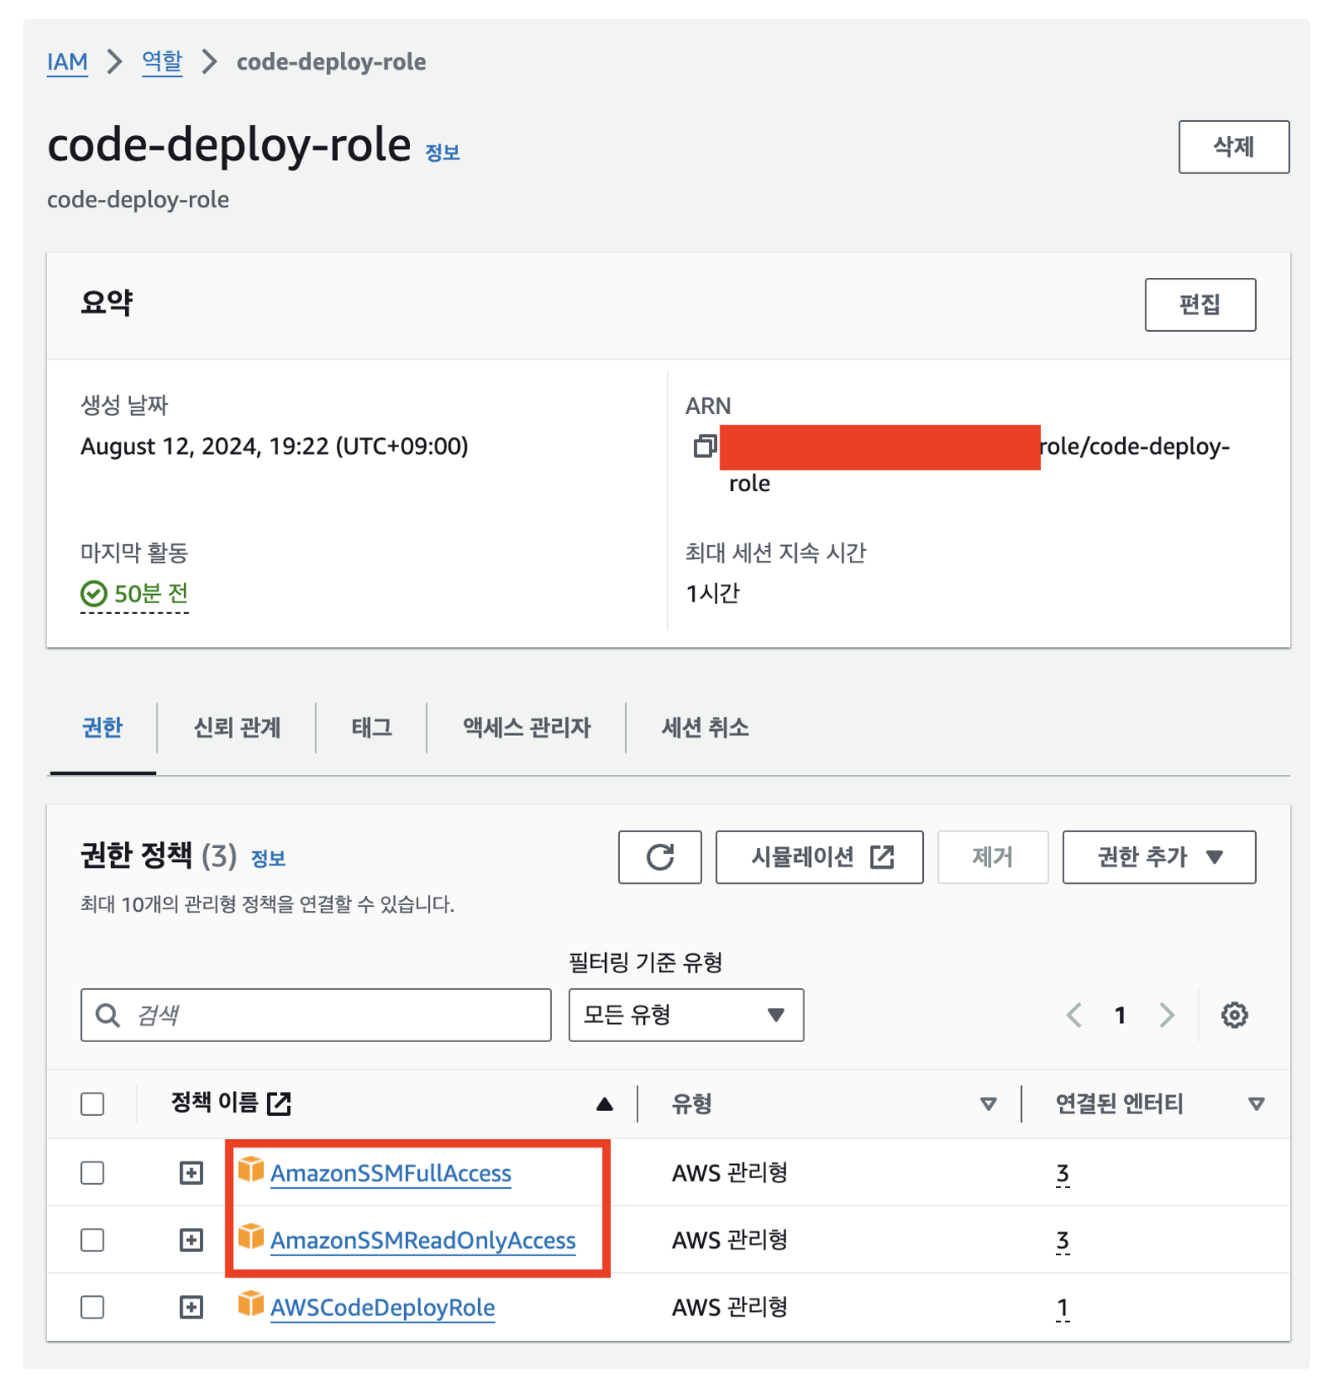This screenshot has width=1324, height=1378.
Task: Go to 역할 breadcrumb link
Action: coord(162,62)
